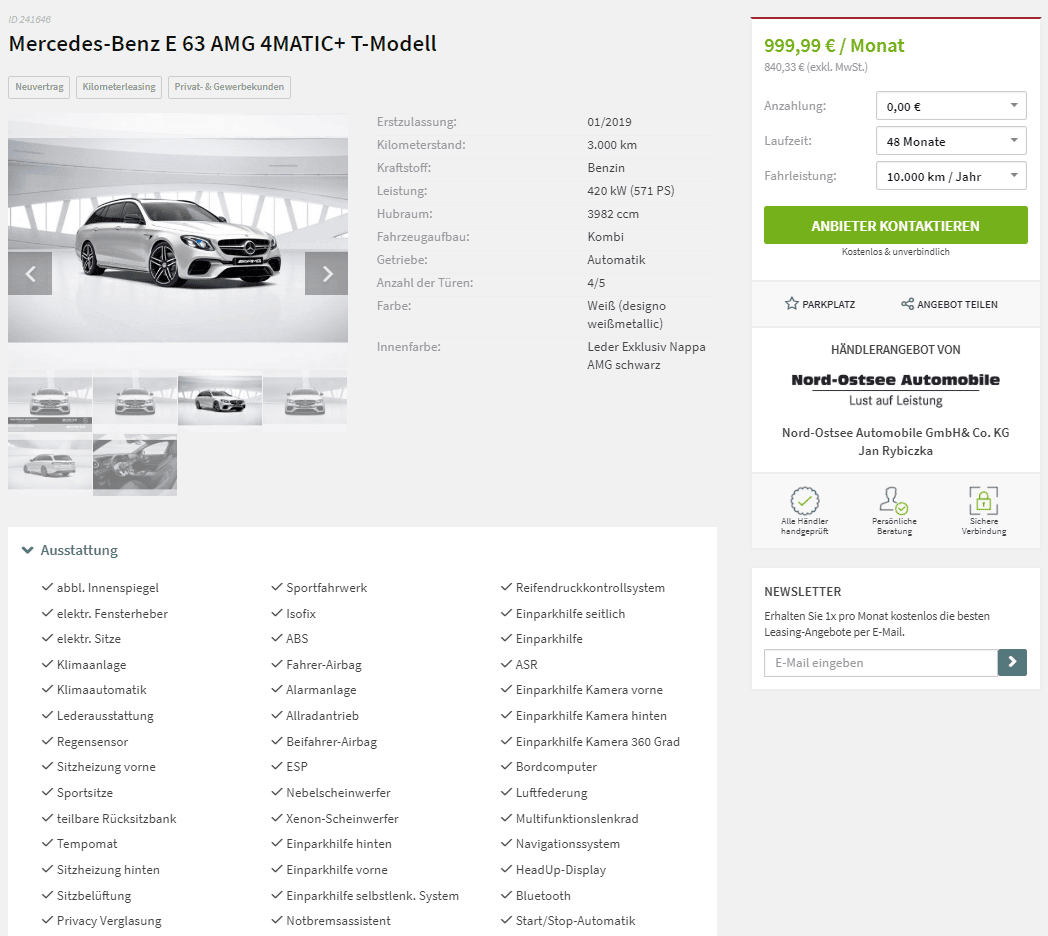Click the Reifendruckkontrollsystem feature entry
1048x936 pixels.
click(590, 588)
